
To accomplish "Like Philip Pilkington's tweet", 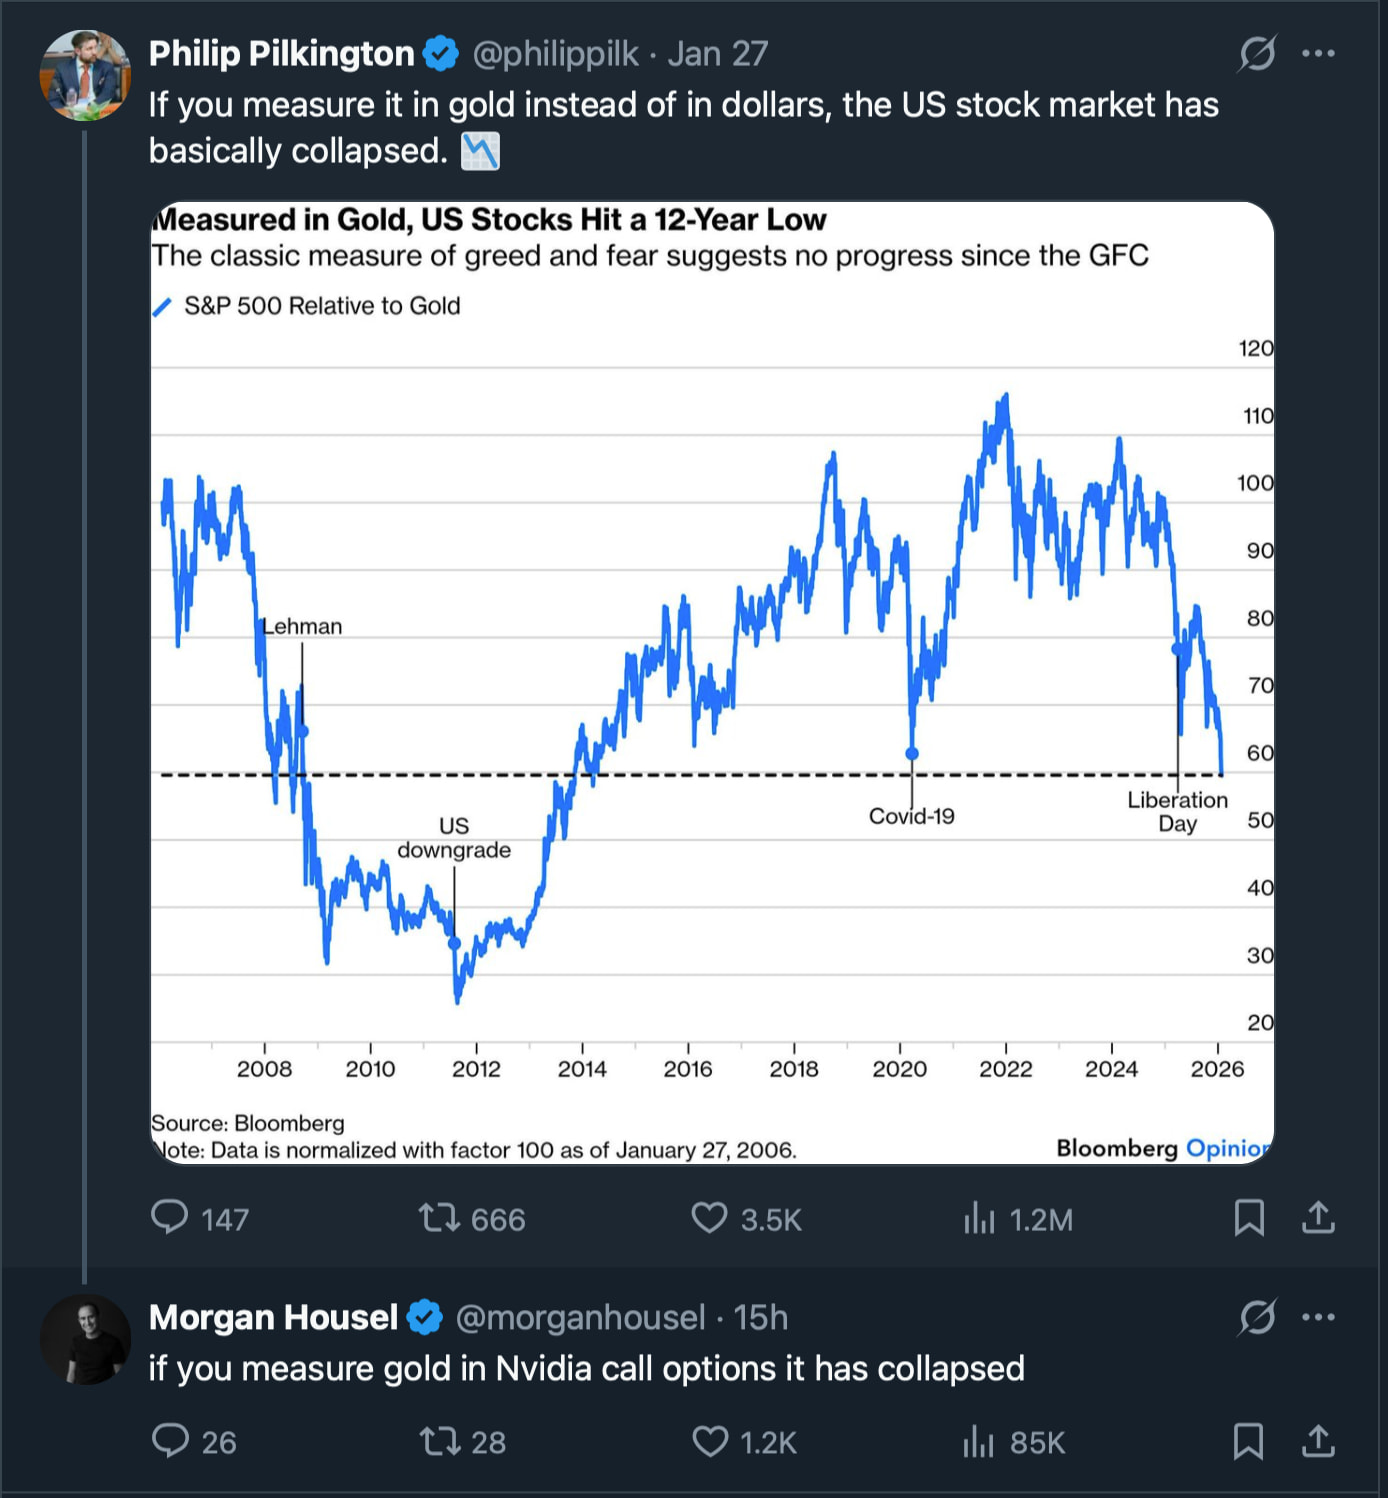I will [710, 1218].
